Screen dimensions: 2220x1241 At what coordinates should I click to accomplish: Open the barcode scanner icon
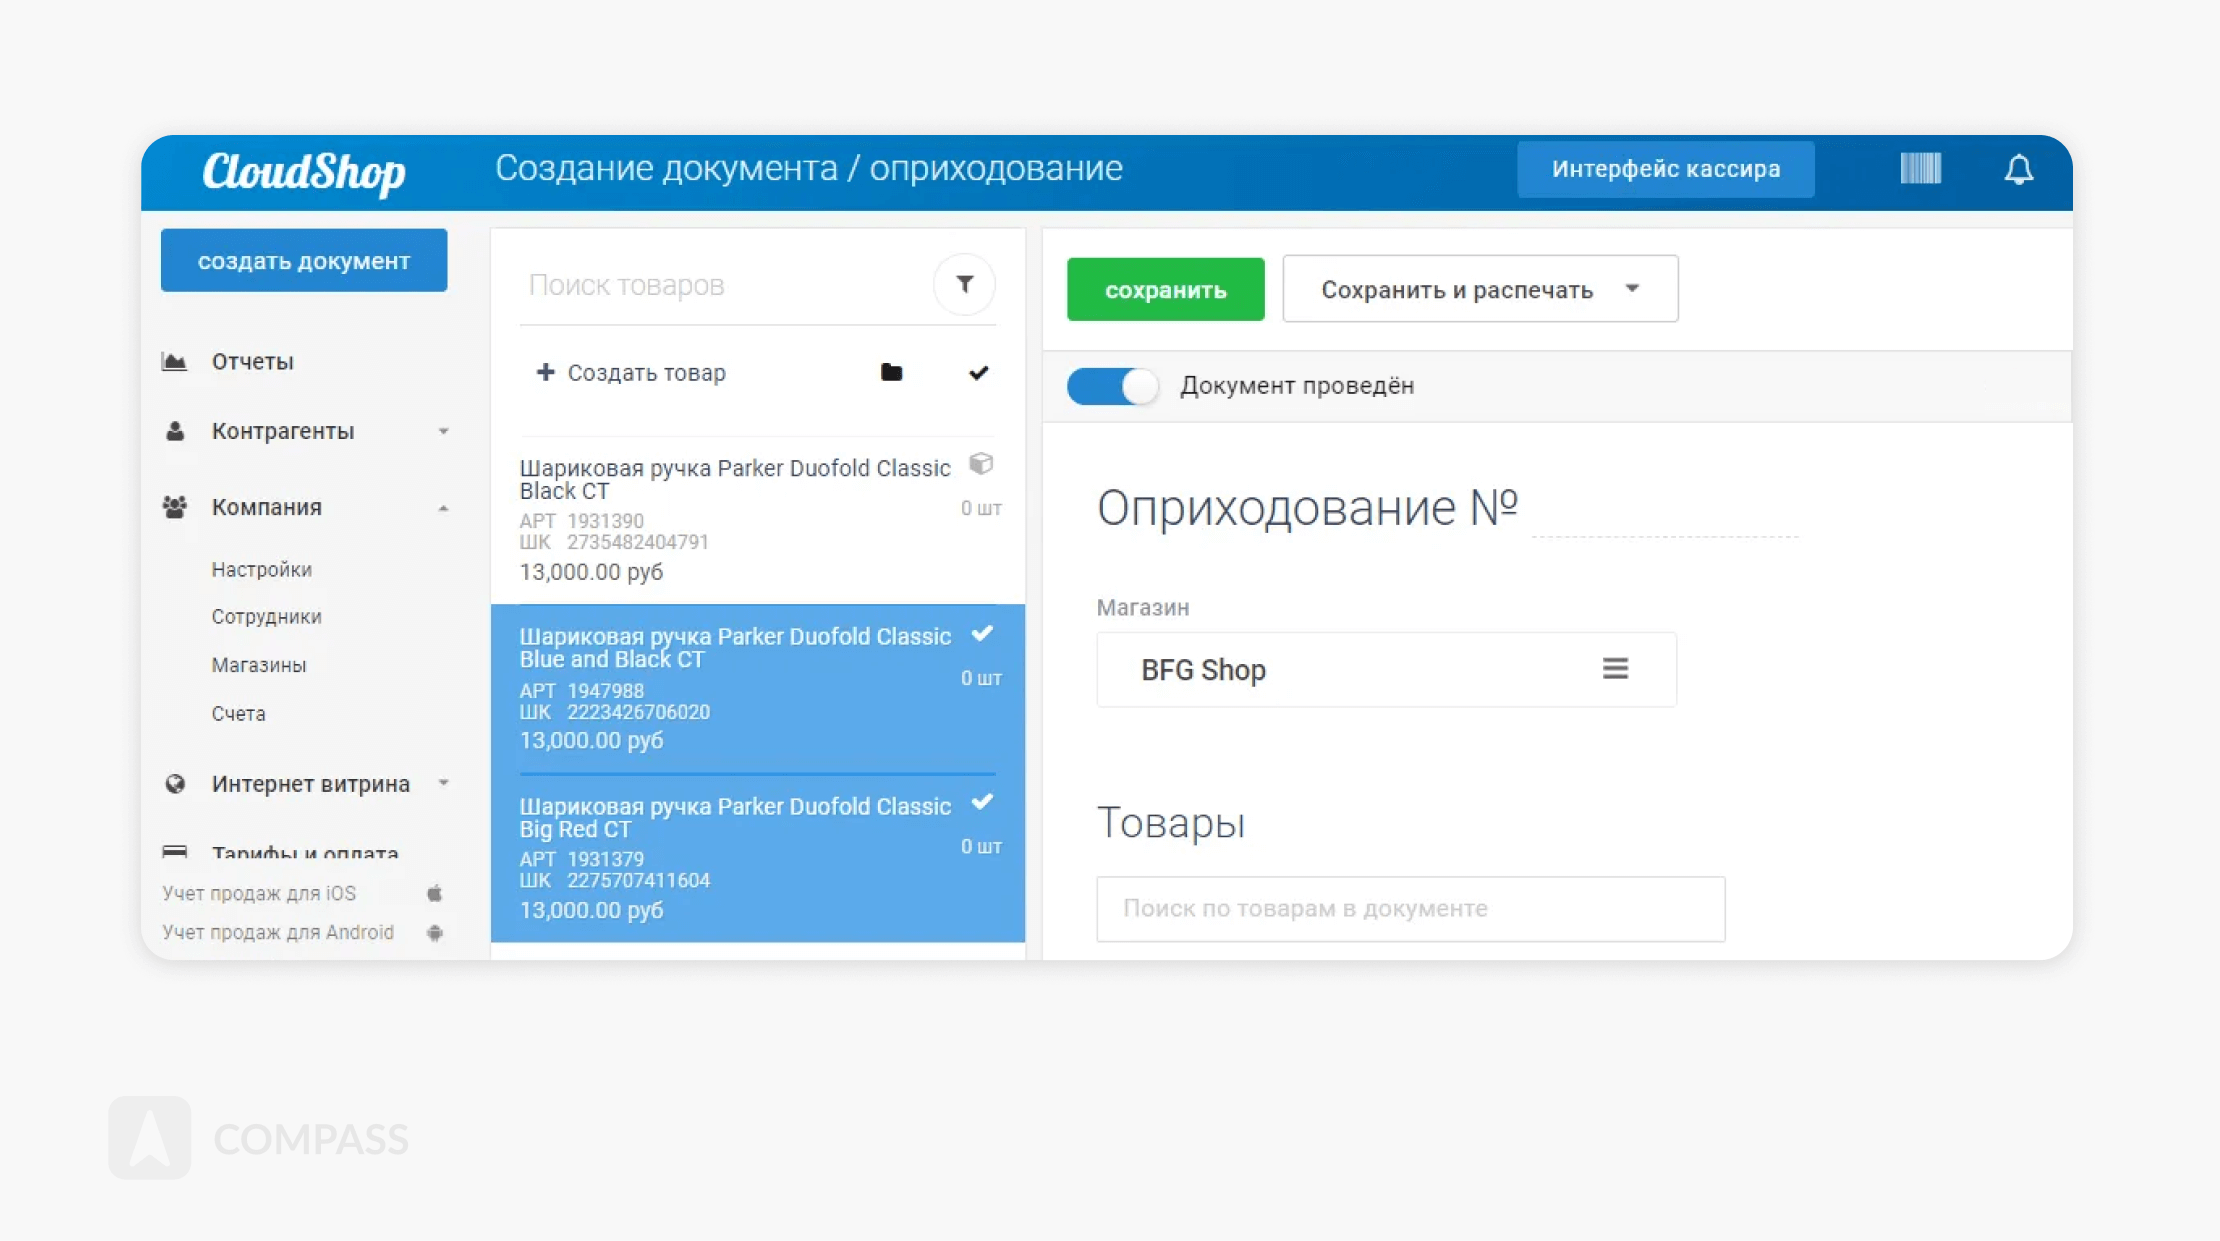(1920, 168)
